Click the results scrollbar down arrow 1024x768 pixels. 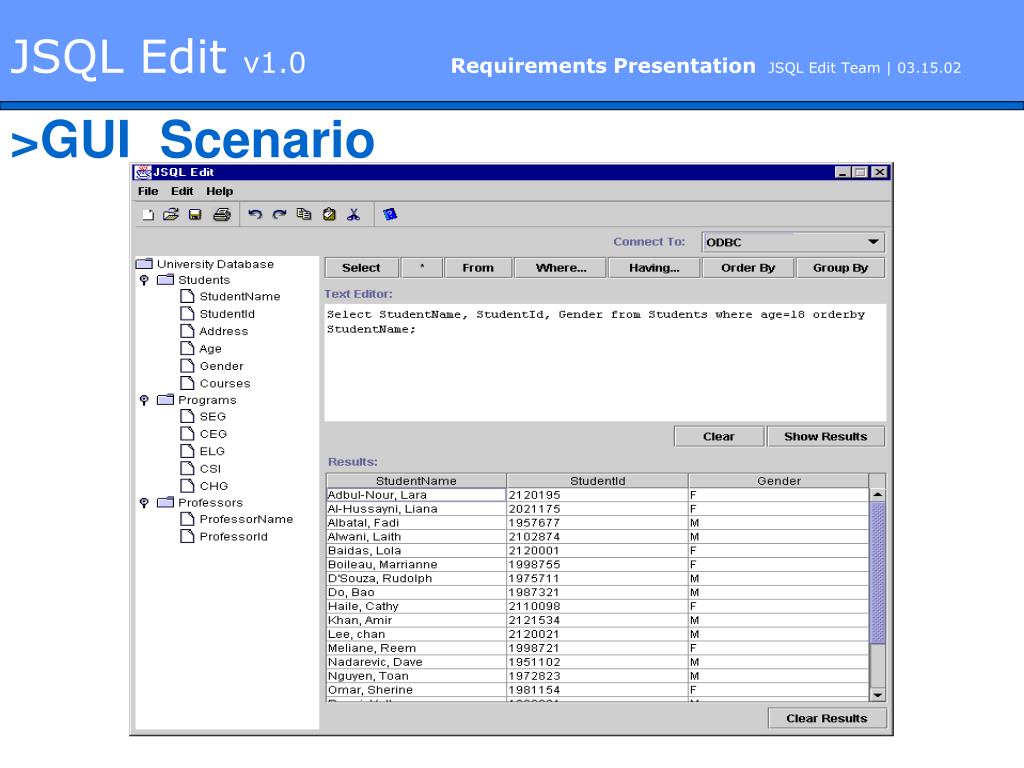click(878, 695)
